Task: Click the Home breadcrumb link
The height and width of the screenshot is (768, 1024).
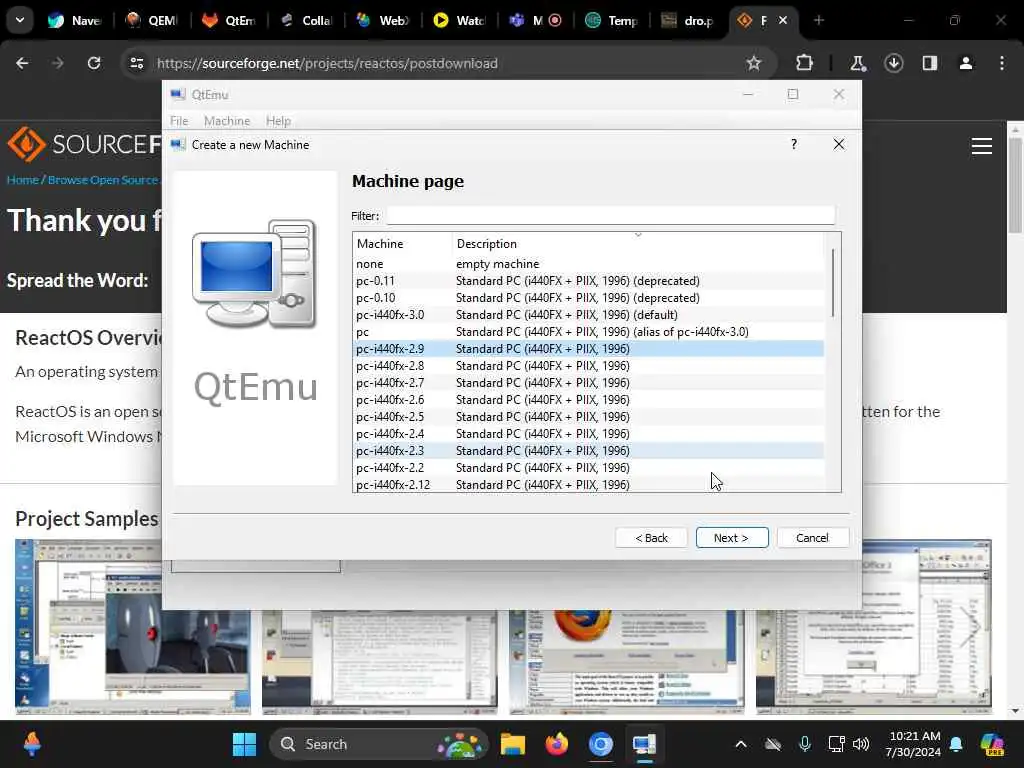Action: (x=22, y=180)
